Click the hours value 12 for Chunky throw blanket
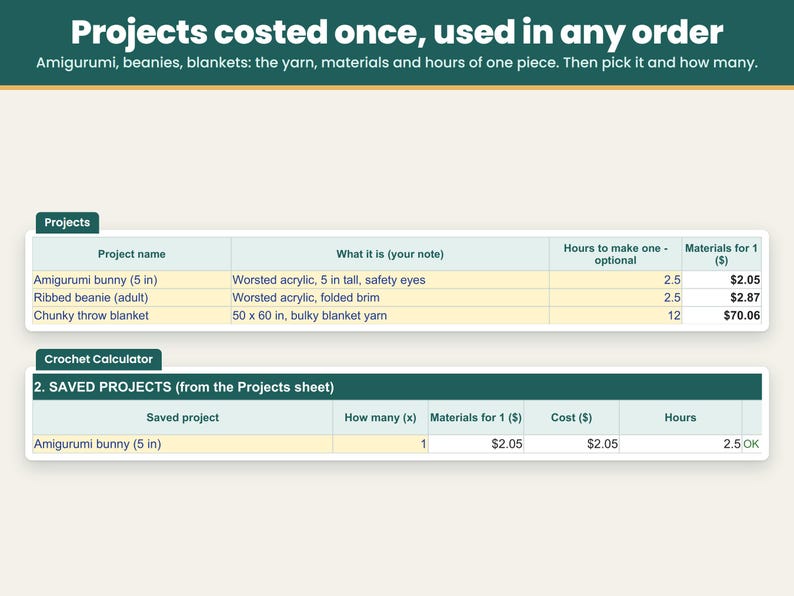The image size is (794, 596). click(615, 315)
